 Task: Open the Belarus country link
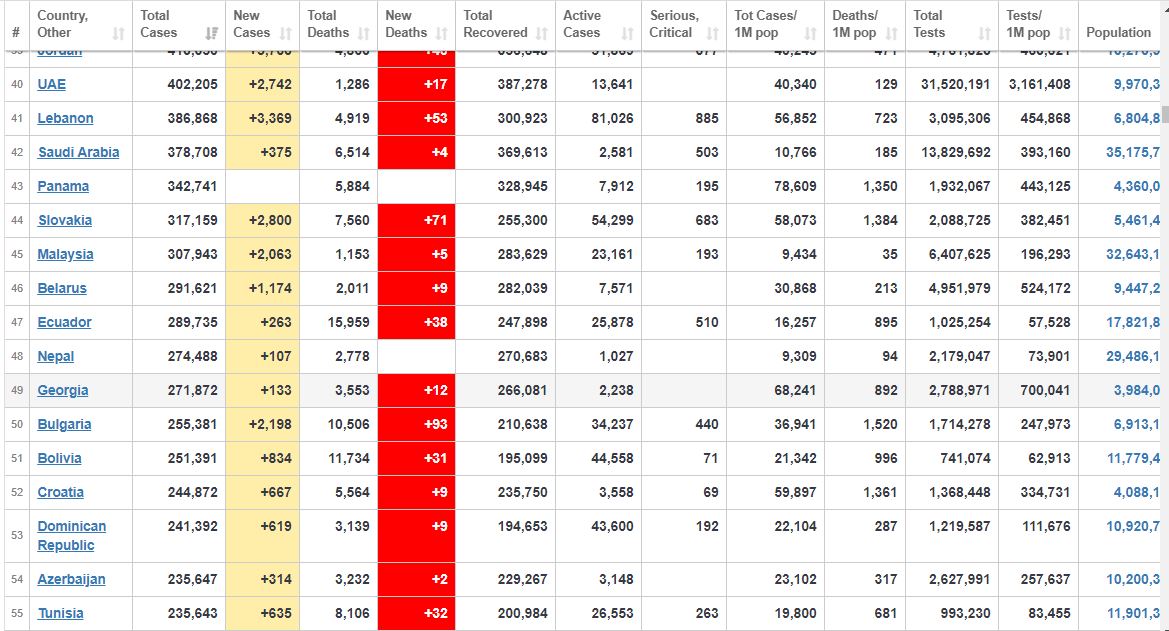tap(62, 288)
